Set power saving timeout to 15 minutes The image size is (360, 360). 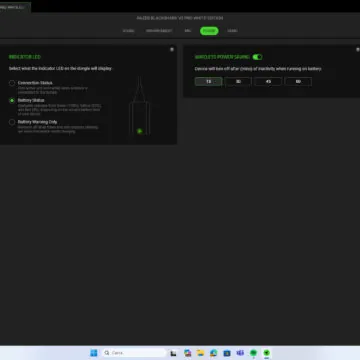[209, 82]
